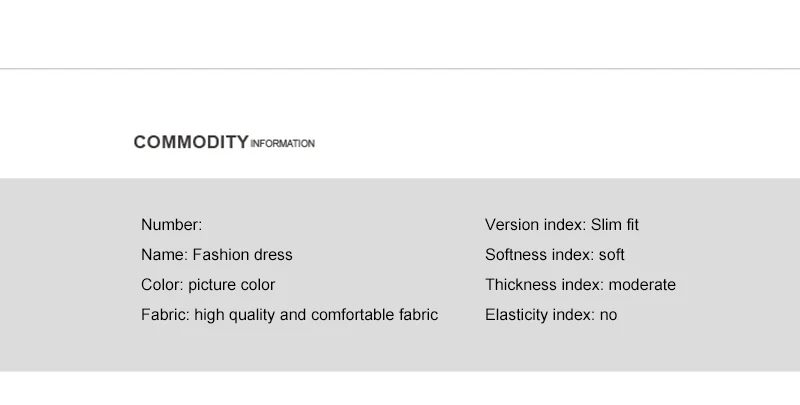Click the 'soft' softness value

(x=611, y=255)
